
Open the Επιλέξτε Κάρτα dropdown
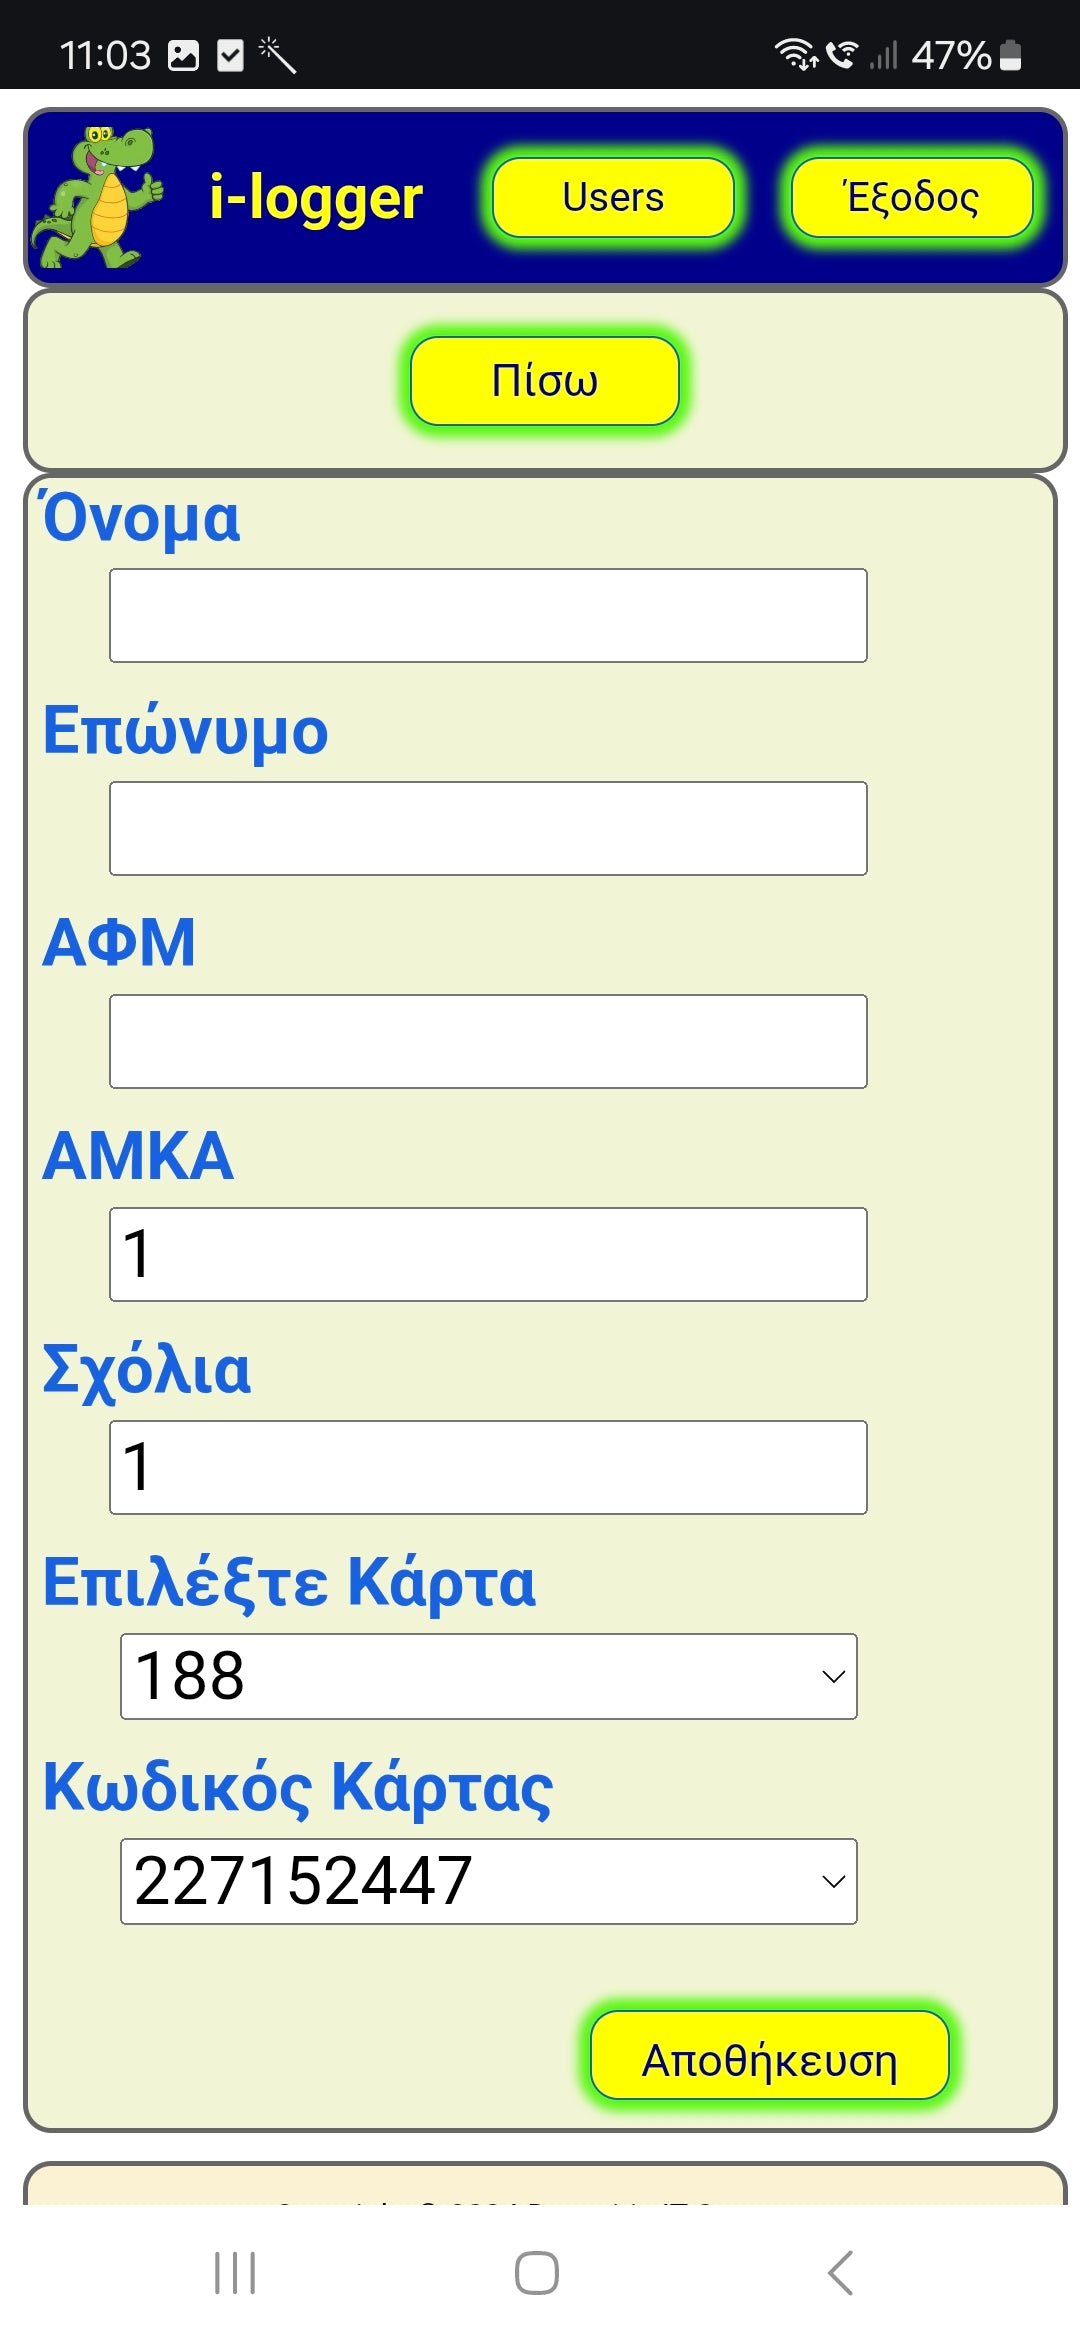click(x=488, y=1676)
